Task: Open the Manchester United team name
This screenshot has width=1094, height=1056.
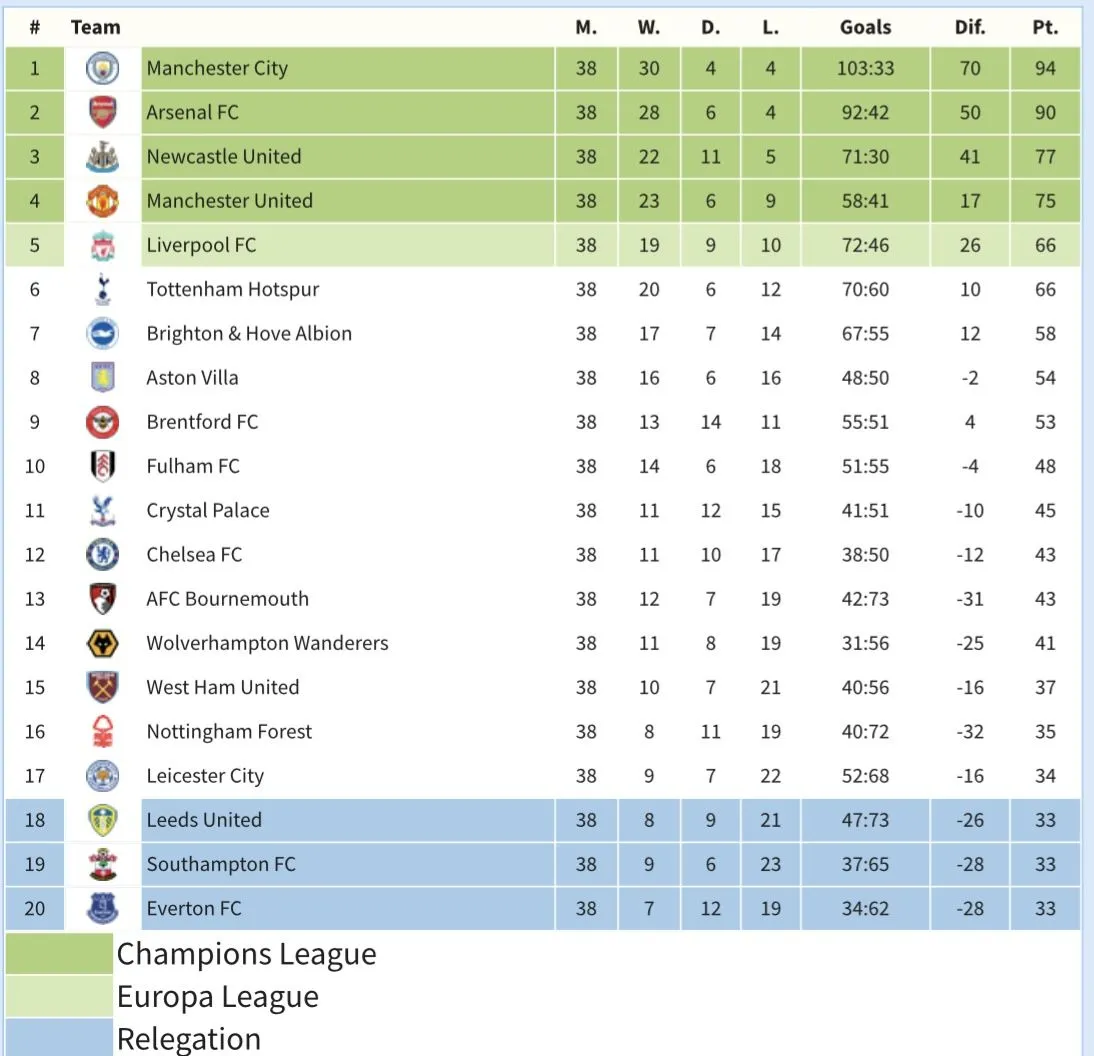Action: pyautogui.click(x=229, y=201)
